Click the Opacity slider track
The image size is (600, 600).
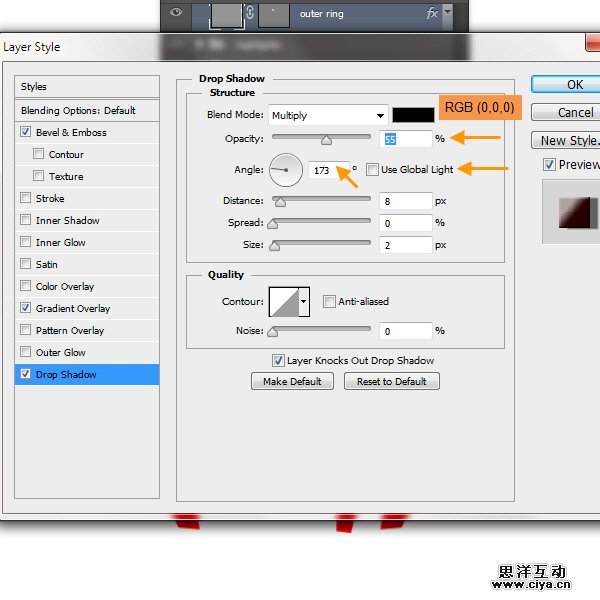pyautogui.click(x=321, y=137)
